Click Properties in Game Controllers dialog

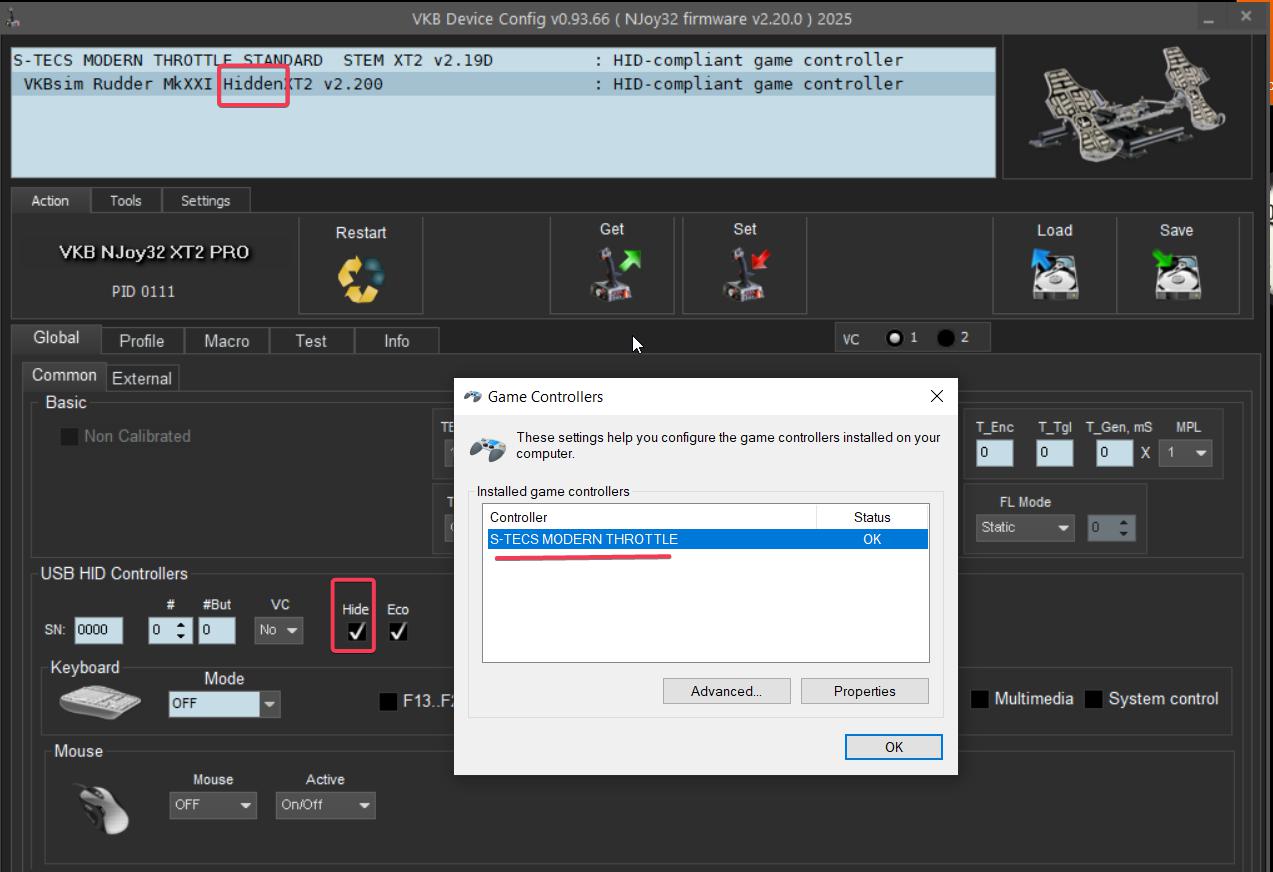coord(865,691)
